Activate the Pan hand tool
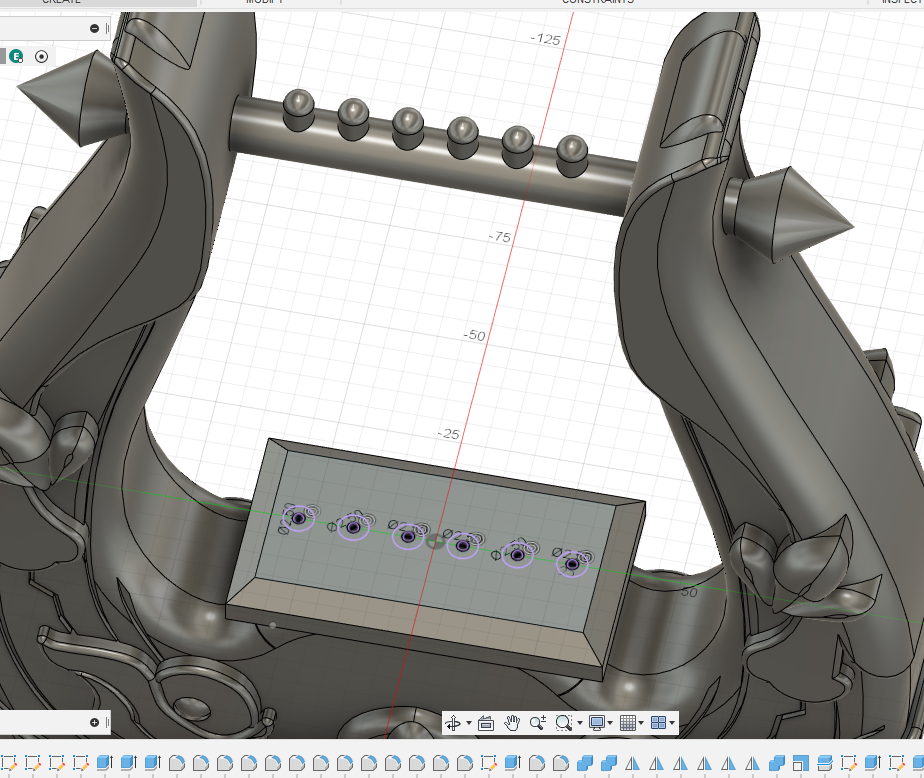Image resolution: width=924 pixels, height=778 pixels. point(512,723)
